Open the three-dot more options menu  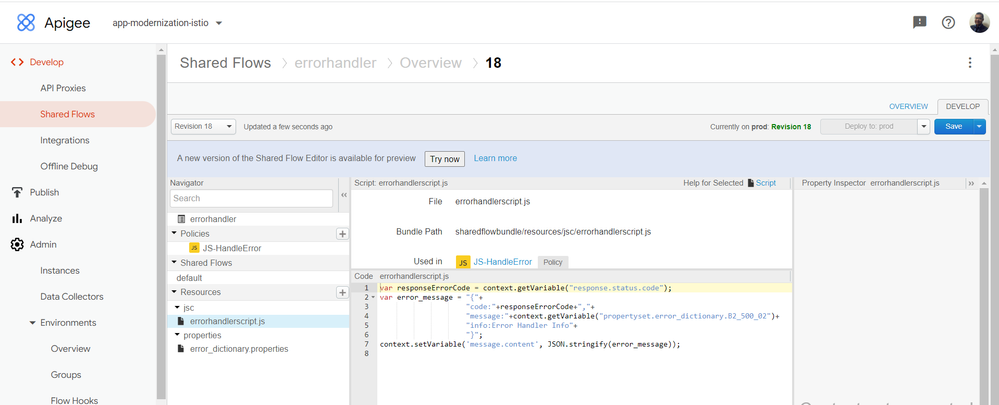[x=970, y=62]
